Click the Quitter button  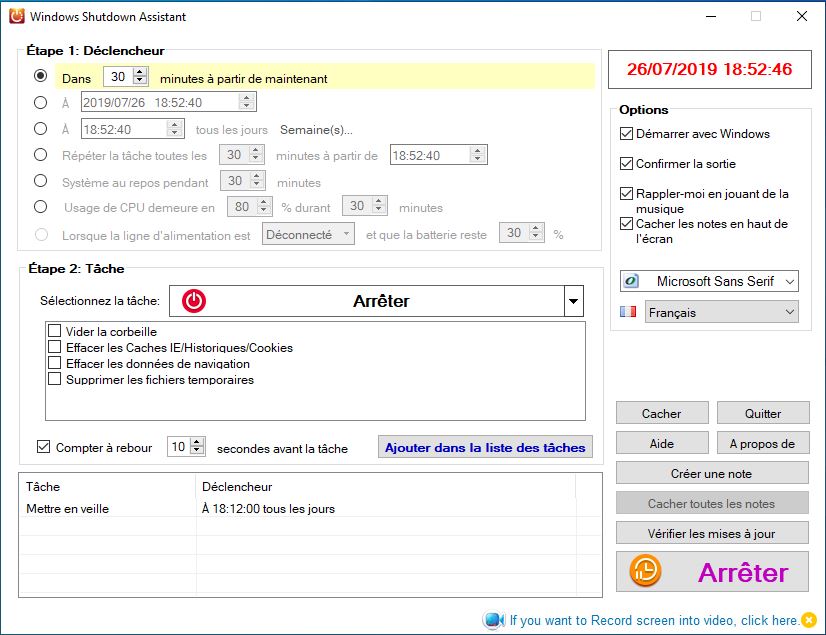pyautogui.click(x=763, y=413)
